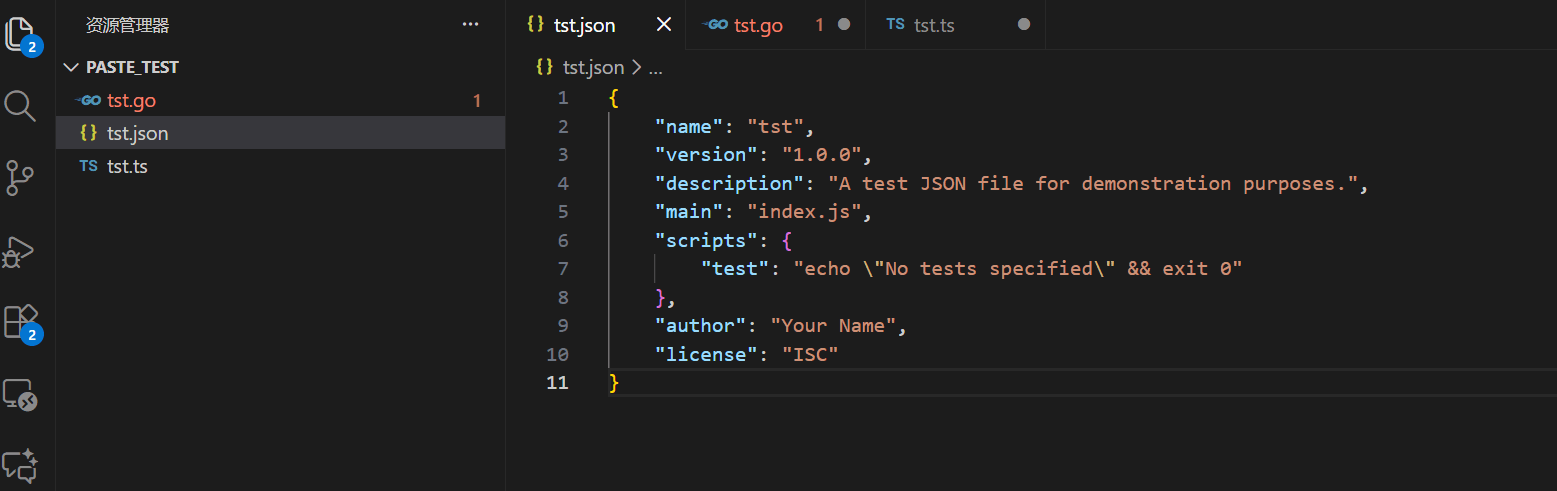
Task: Click the opening brace on line 1
Action: click(x=614, y=98)
